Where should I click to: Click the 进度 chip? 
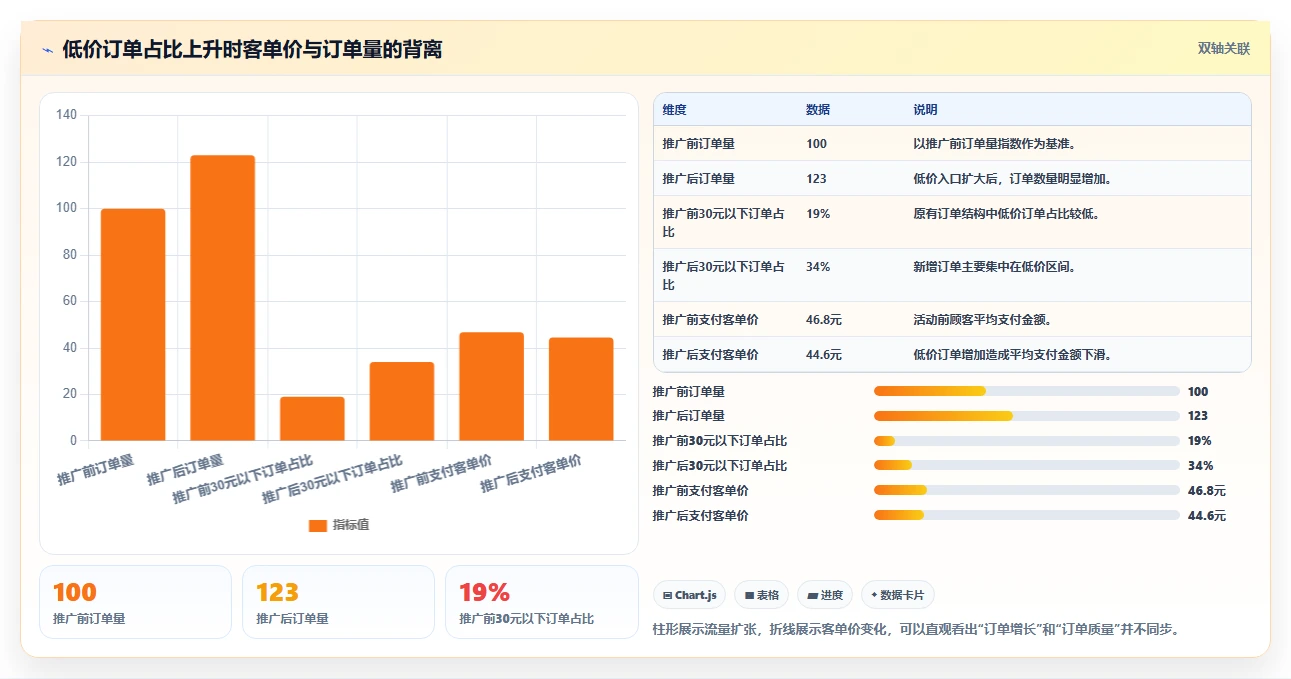824,595
